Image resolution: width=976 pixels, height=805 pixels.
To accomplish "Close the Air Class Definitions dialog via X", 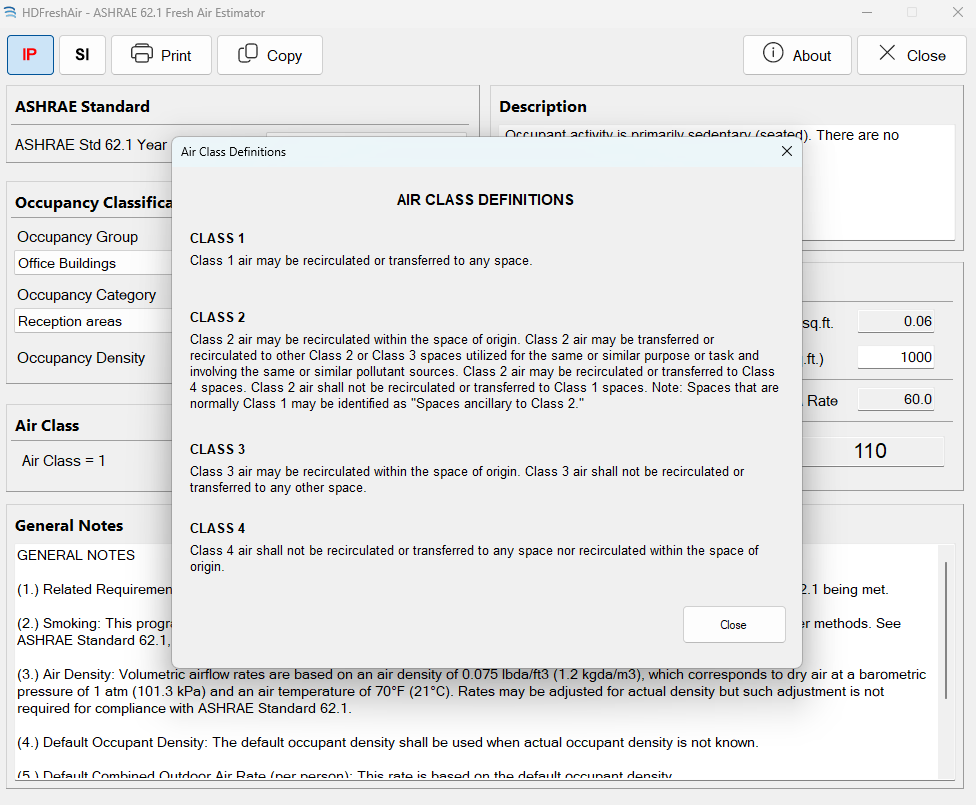I will [787, 151].
